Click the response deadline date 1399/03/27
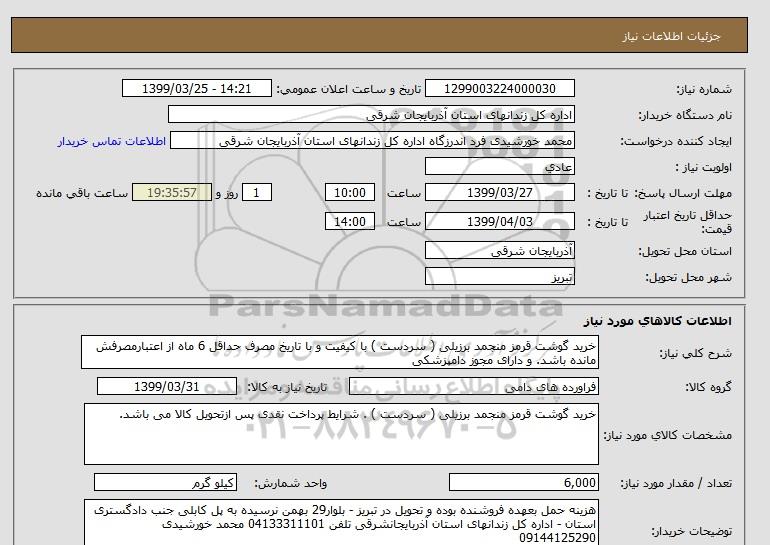The width and height of the screenshot is (770, 545). 499,192
